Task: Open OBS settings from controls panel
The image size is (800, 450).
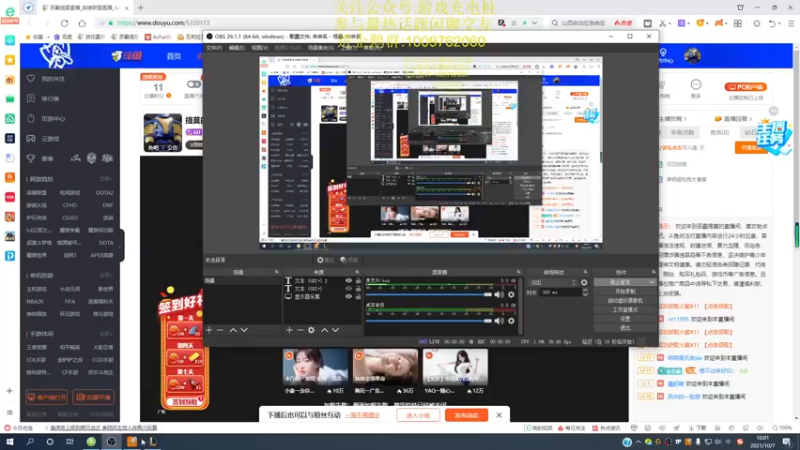Action: tap(625, 319)
